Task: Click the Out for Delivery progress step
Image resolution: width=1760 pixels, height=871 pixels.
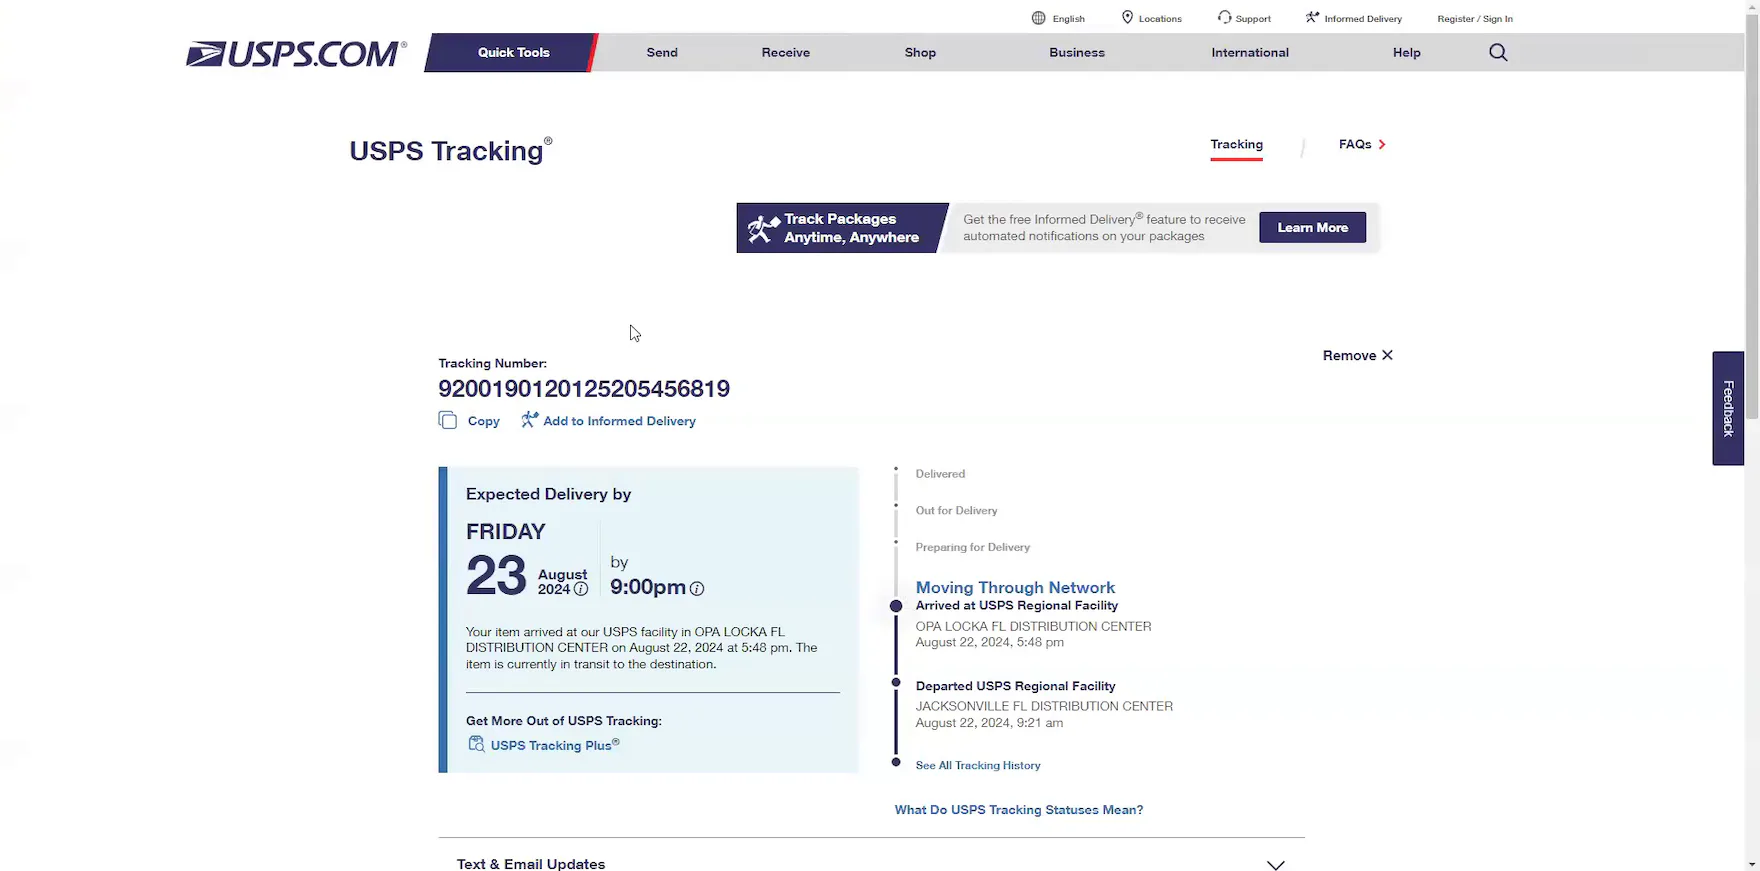Action: coord(956,511)
